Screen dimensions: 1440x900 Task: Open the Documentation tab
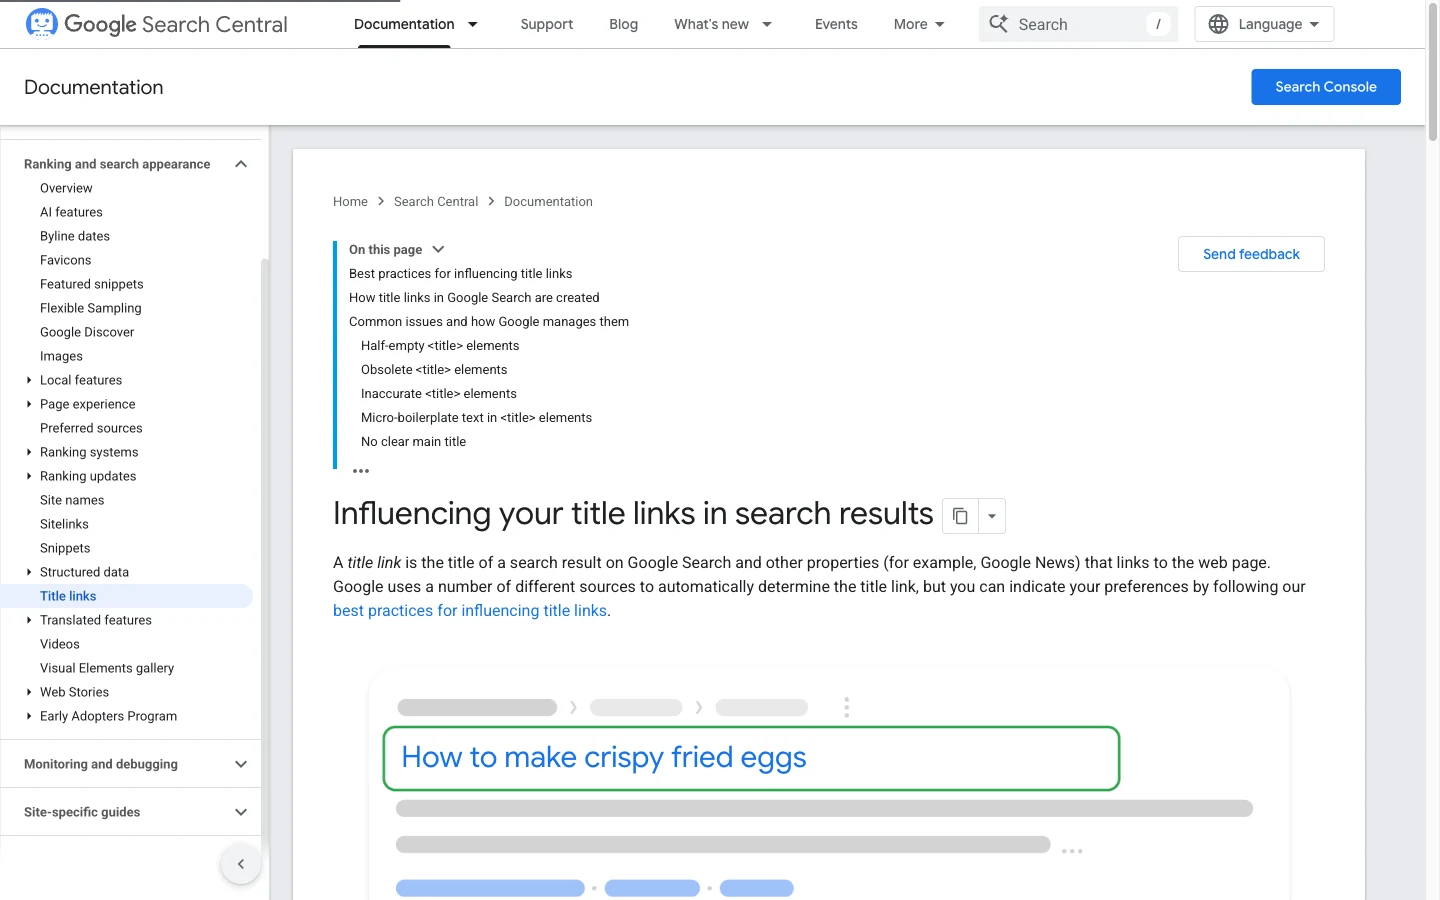[x=404, y=24]
